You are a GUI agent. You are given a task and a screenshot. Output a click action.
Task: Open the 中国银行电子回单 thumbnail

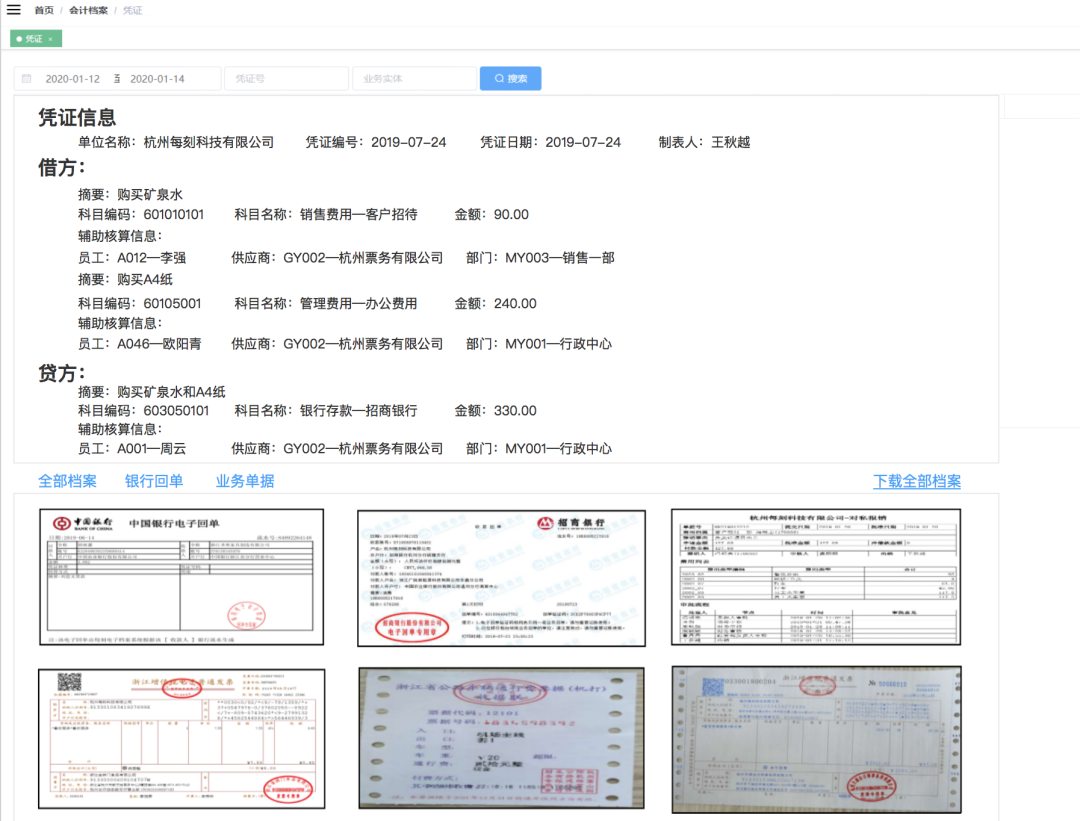[x=184, y=574]
